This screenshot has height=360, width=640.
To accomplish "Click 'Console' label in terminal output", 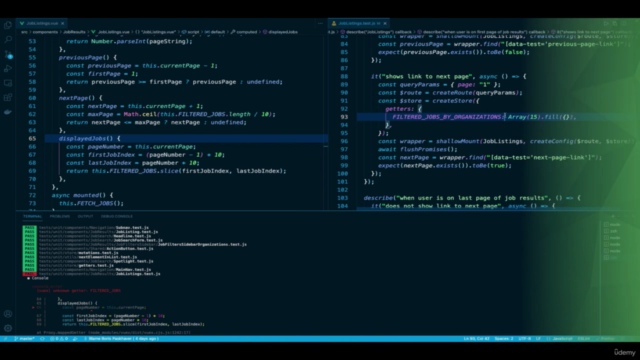I will coord(40,278).
